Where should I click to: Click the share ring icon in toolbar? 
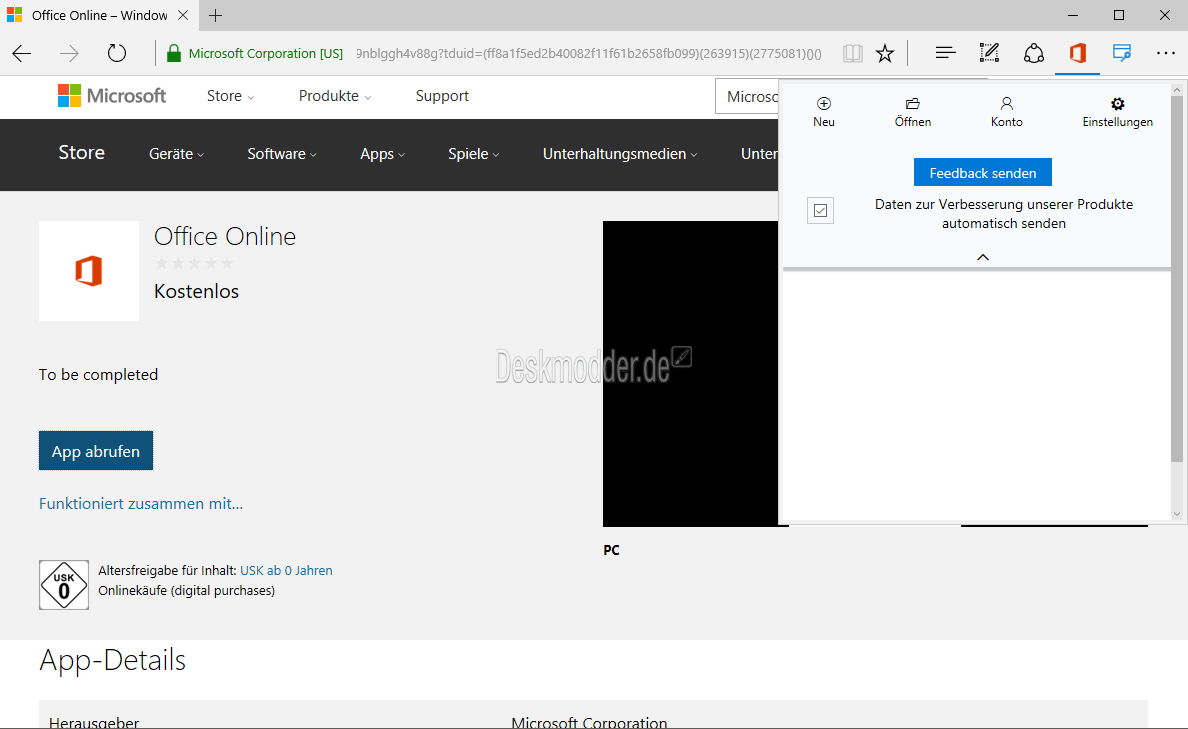(1033, 53)
